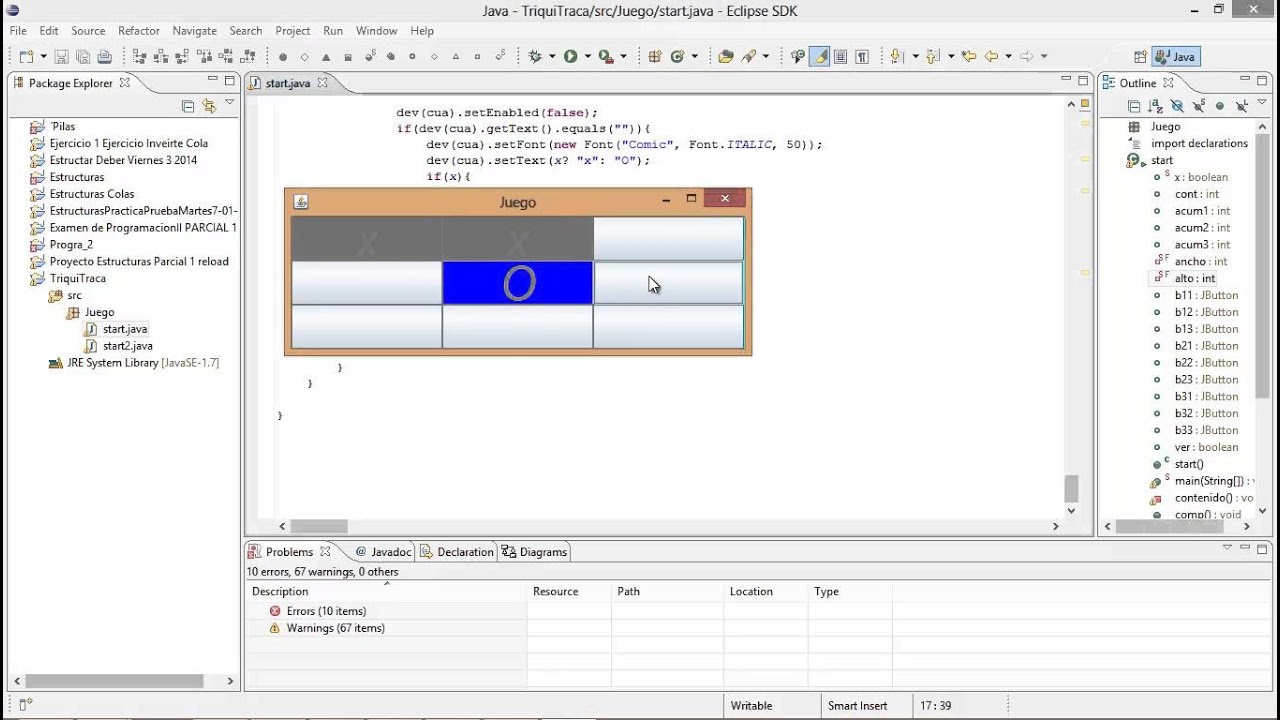The width and height of the screenshot is (1280, 720).
Task: Click the New Java Class icon
Action: point(677,57)
